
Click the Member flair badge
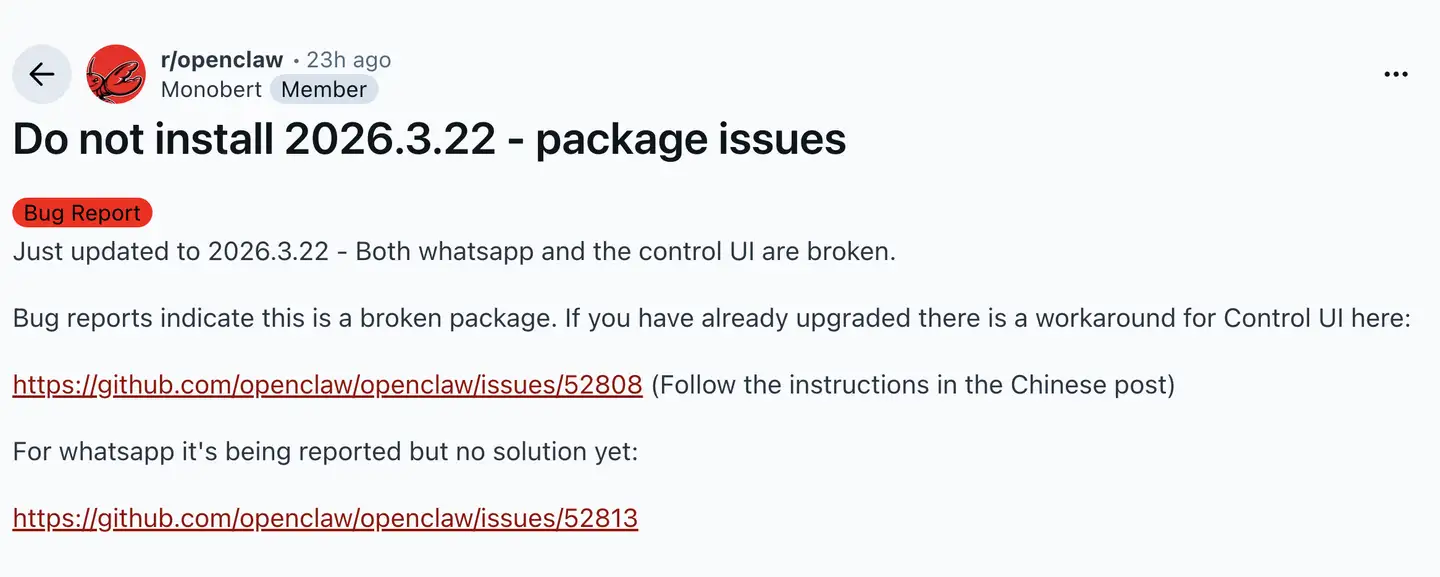pos(324,89)
